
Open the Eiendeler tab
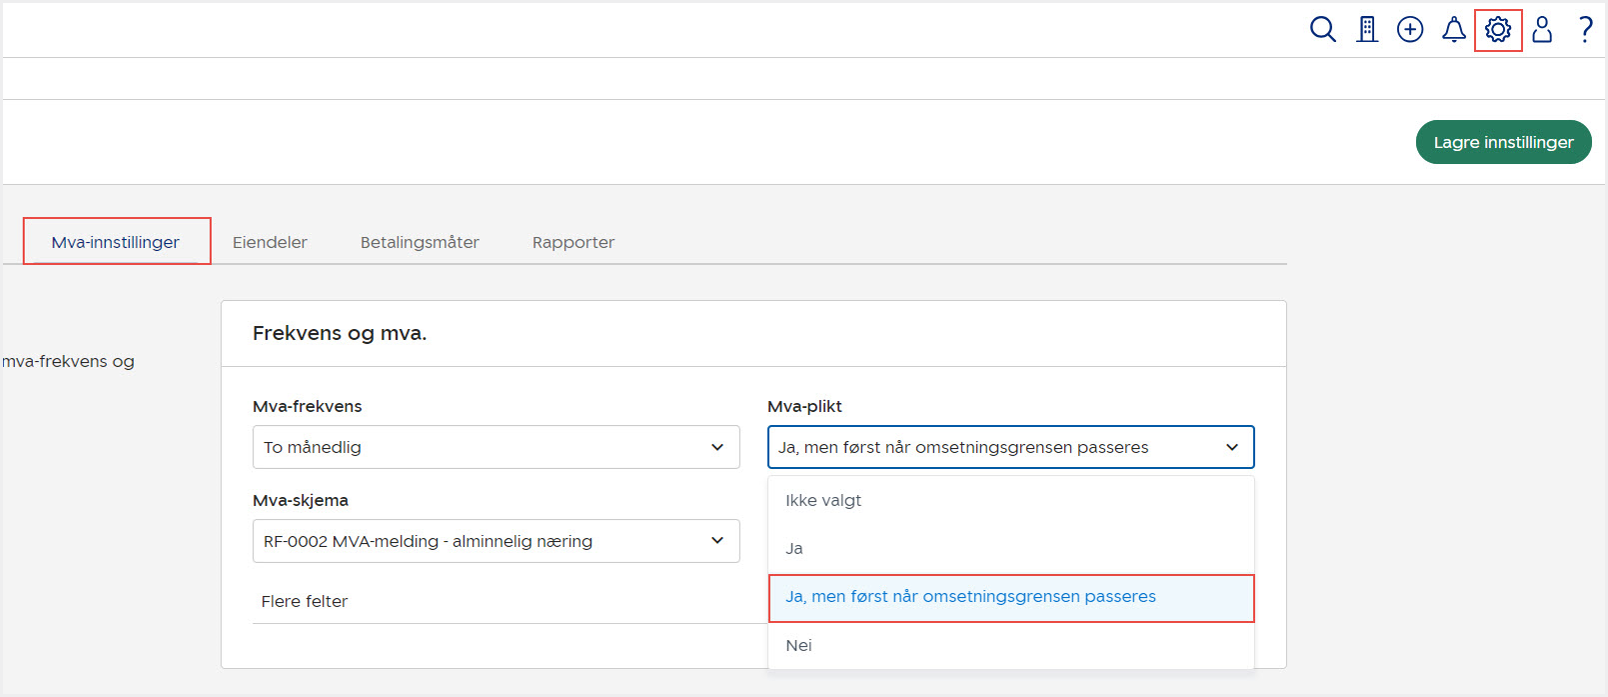point(270,242)
